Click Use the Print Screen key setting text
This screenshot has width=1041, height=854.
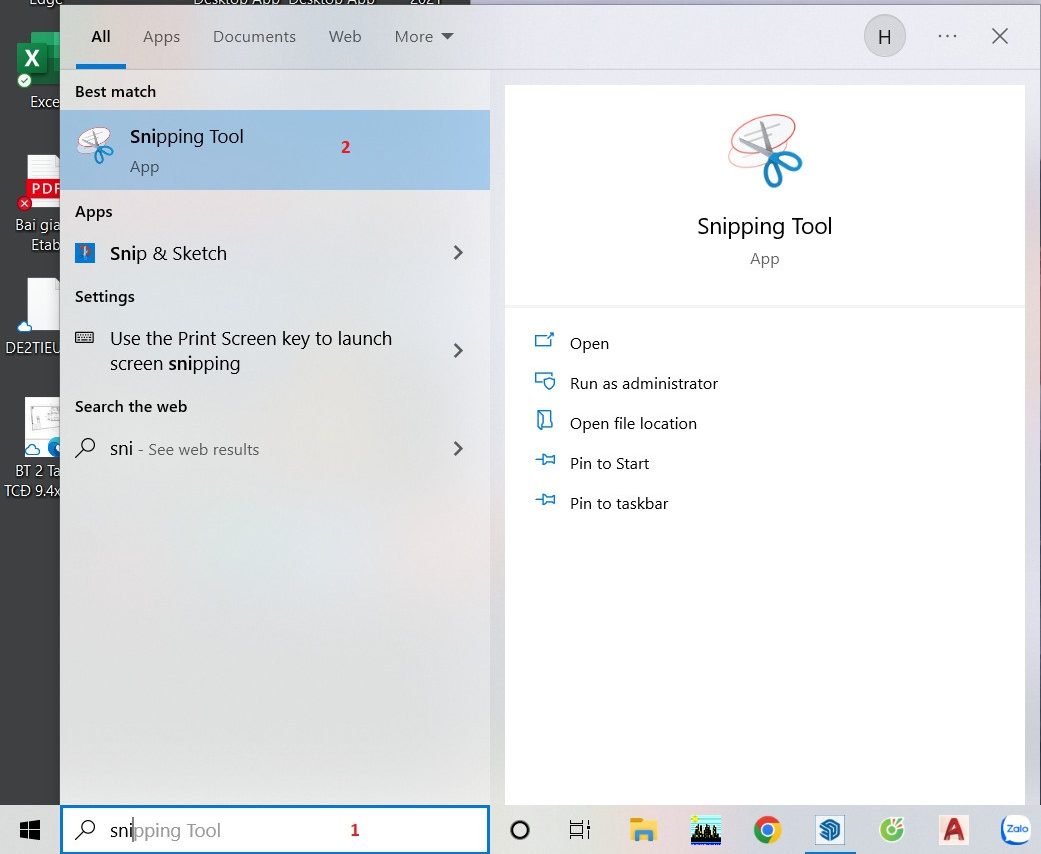click(251, 351)
